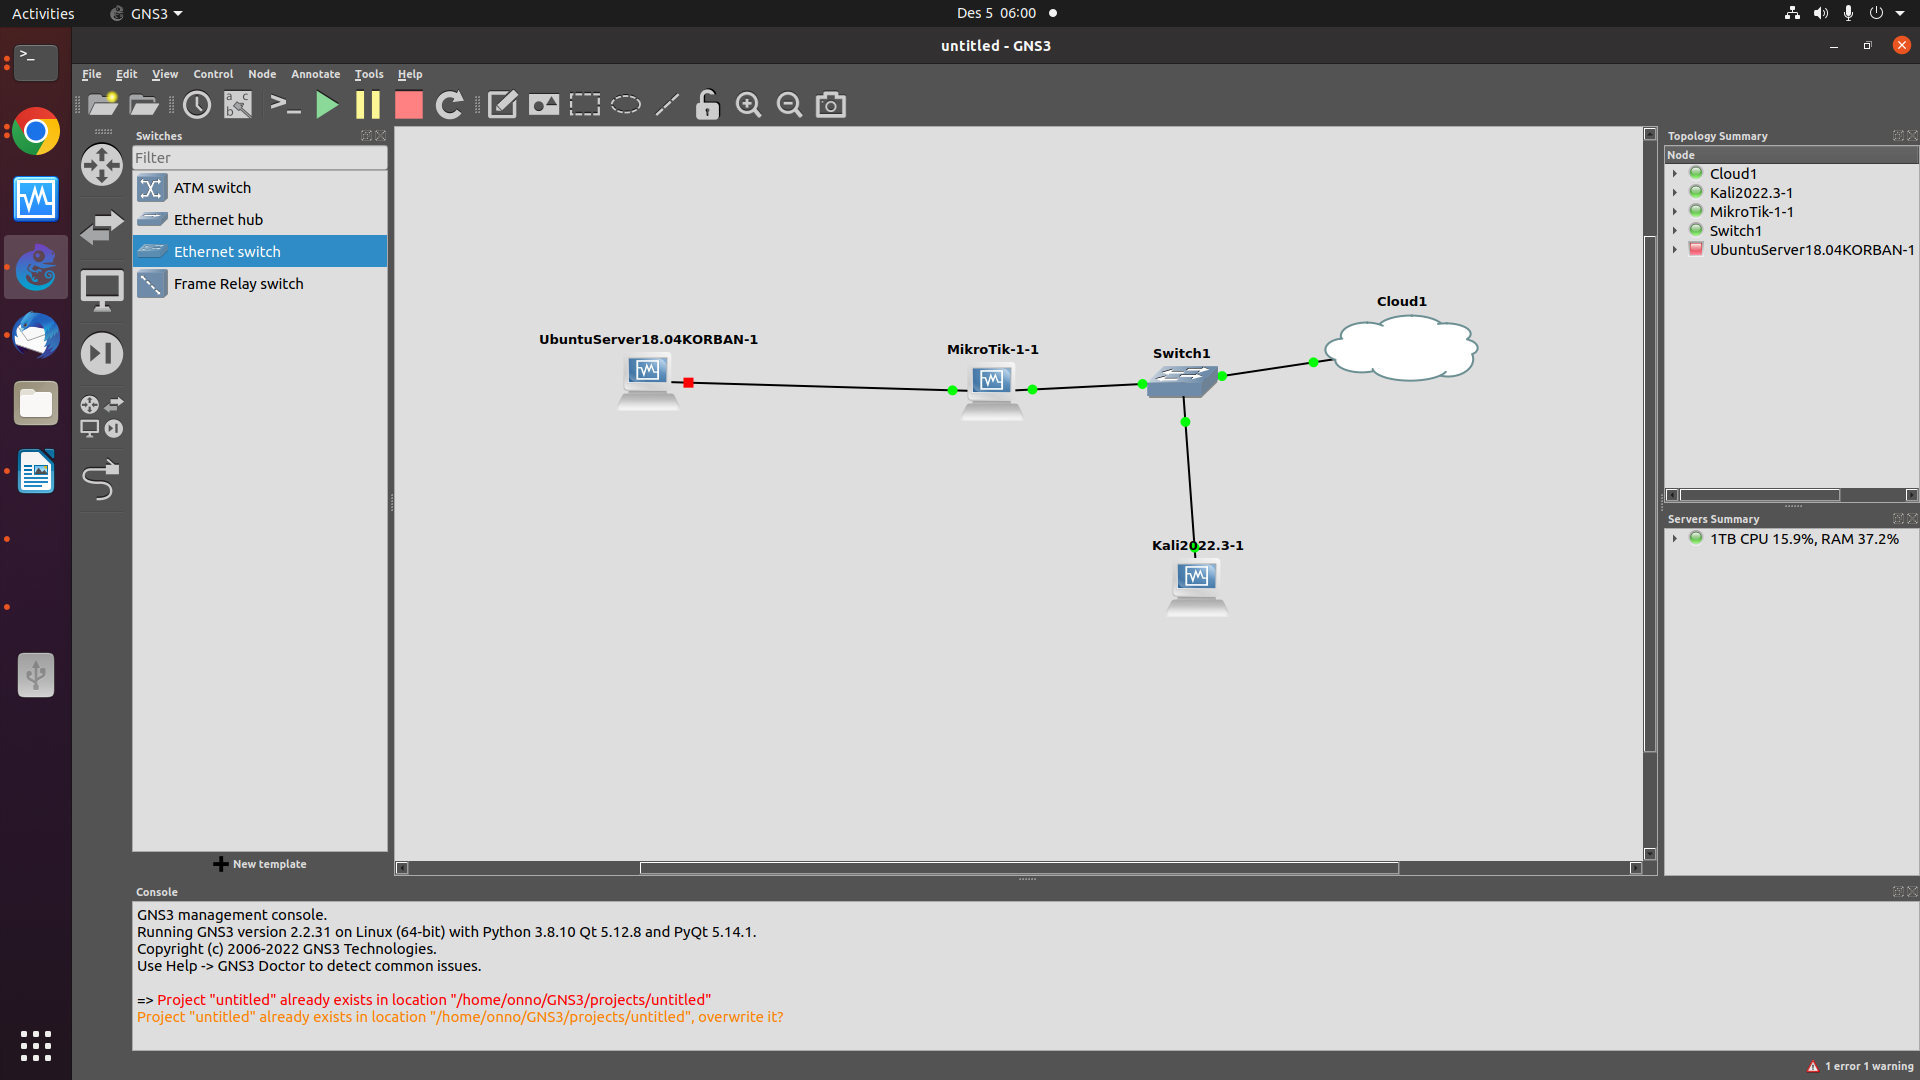Suspend all nodes with yellow pause button
The height and width of the screenshot is (1080, 1920).
point(367,105)
